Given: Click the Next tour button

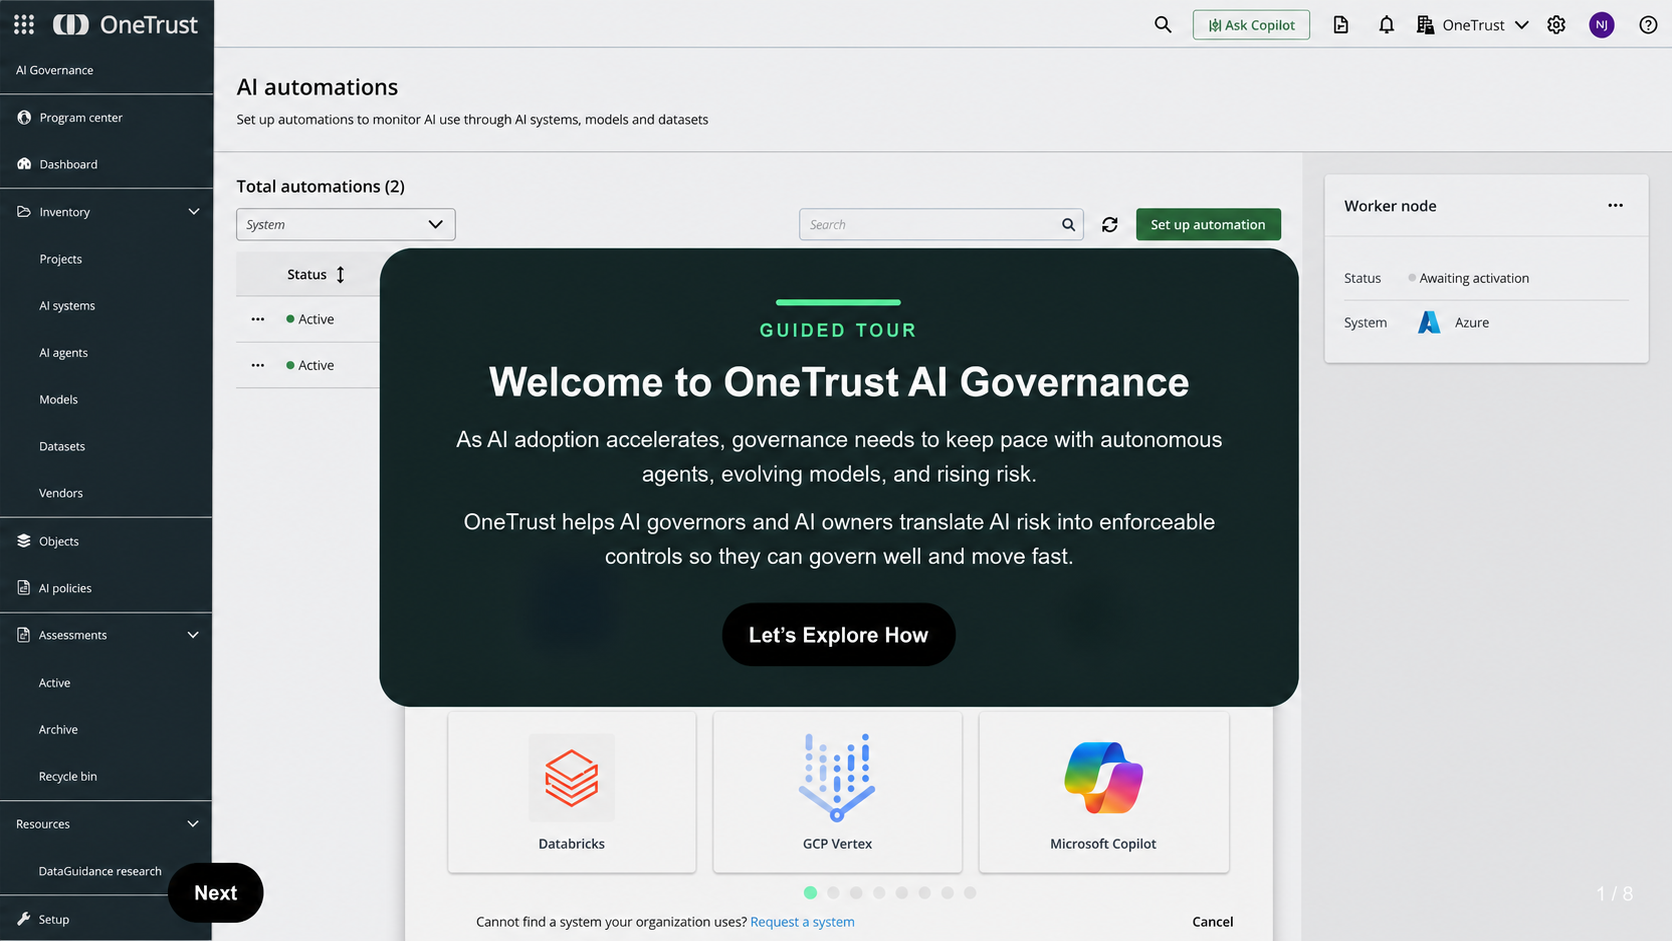Looking at the screenshot, I should (215, 893).
